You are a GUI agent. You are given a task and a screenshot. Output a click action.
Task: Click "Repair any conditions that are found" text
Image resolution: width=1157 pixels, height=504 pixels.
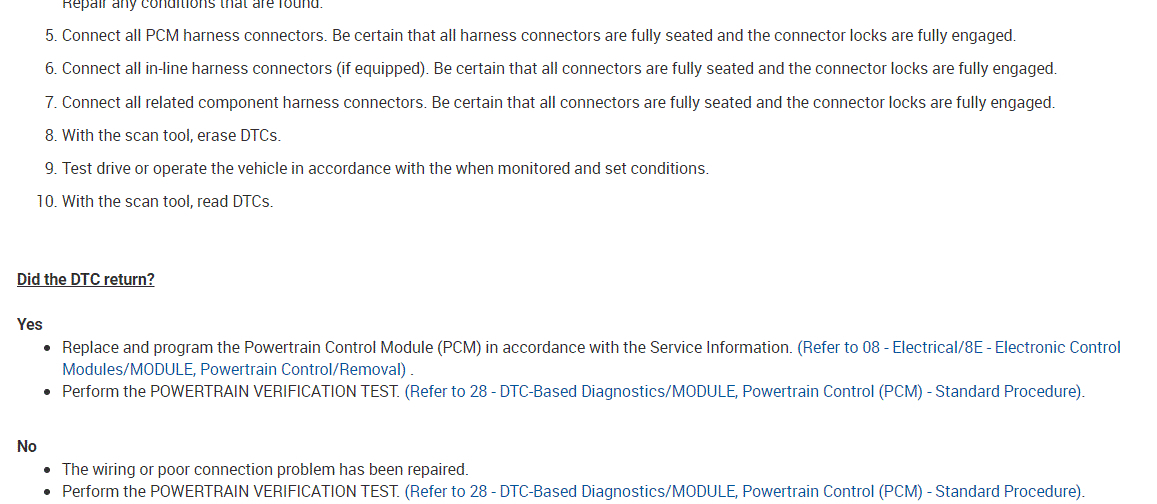click(x=192, y=5)
